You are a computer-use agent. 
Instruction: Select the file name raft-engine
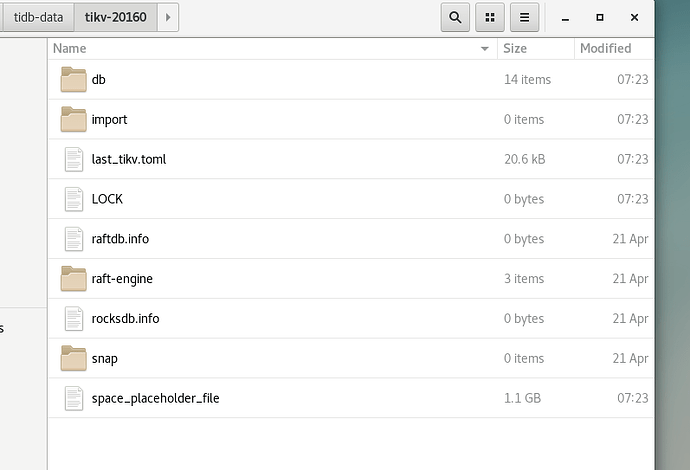(122, 279)
